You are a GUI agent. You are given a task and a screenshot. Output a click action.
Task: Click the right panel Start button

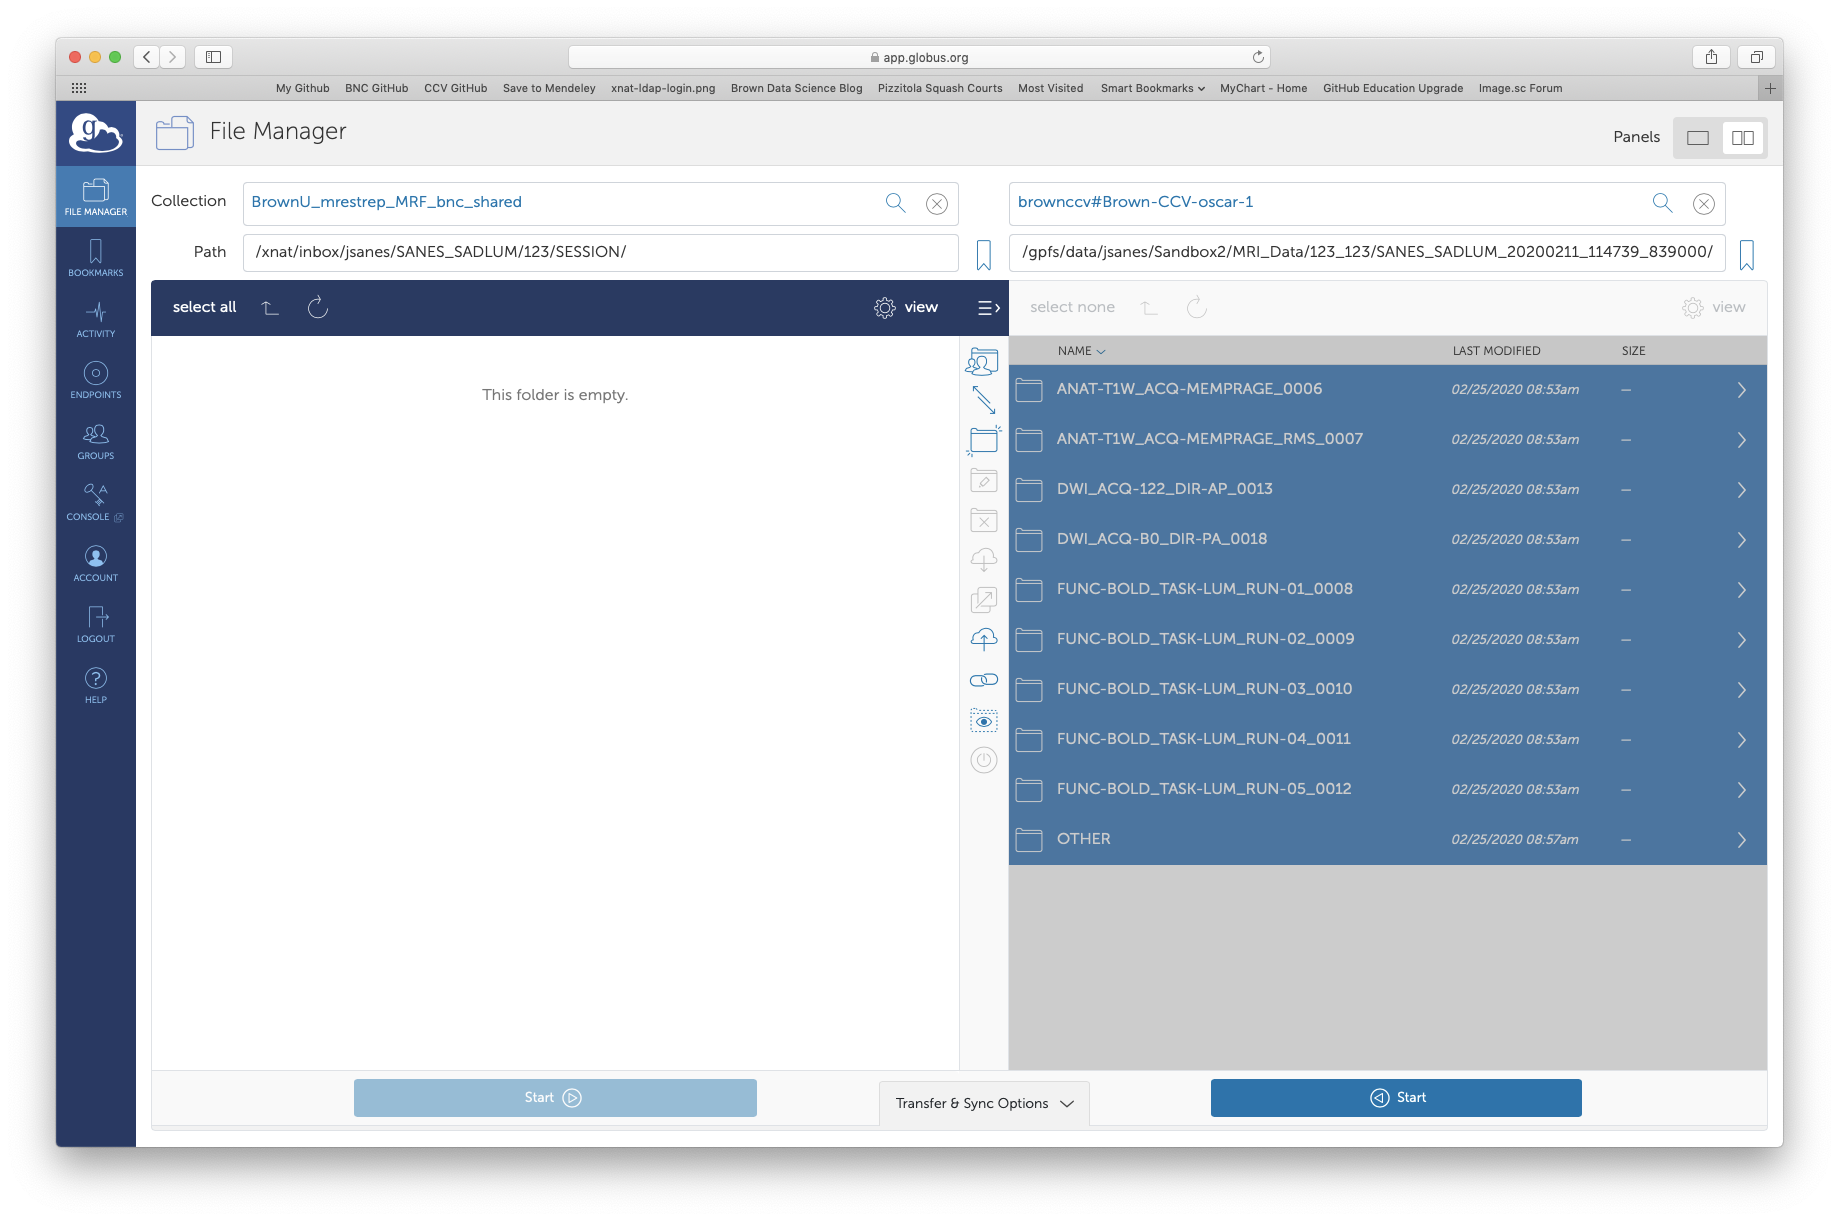tap(1395, 1098)
